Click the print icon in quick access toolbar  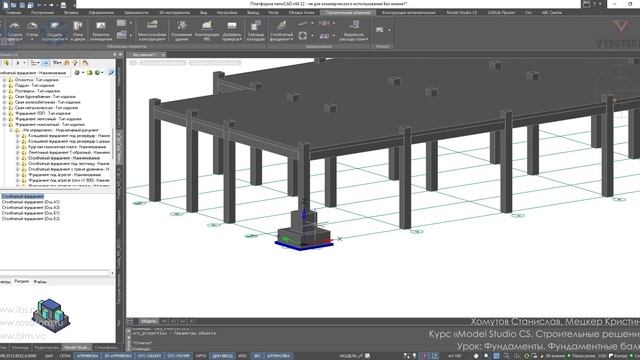point(63,5)
